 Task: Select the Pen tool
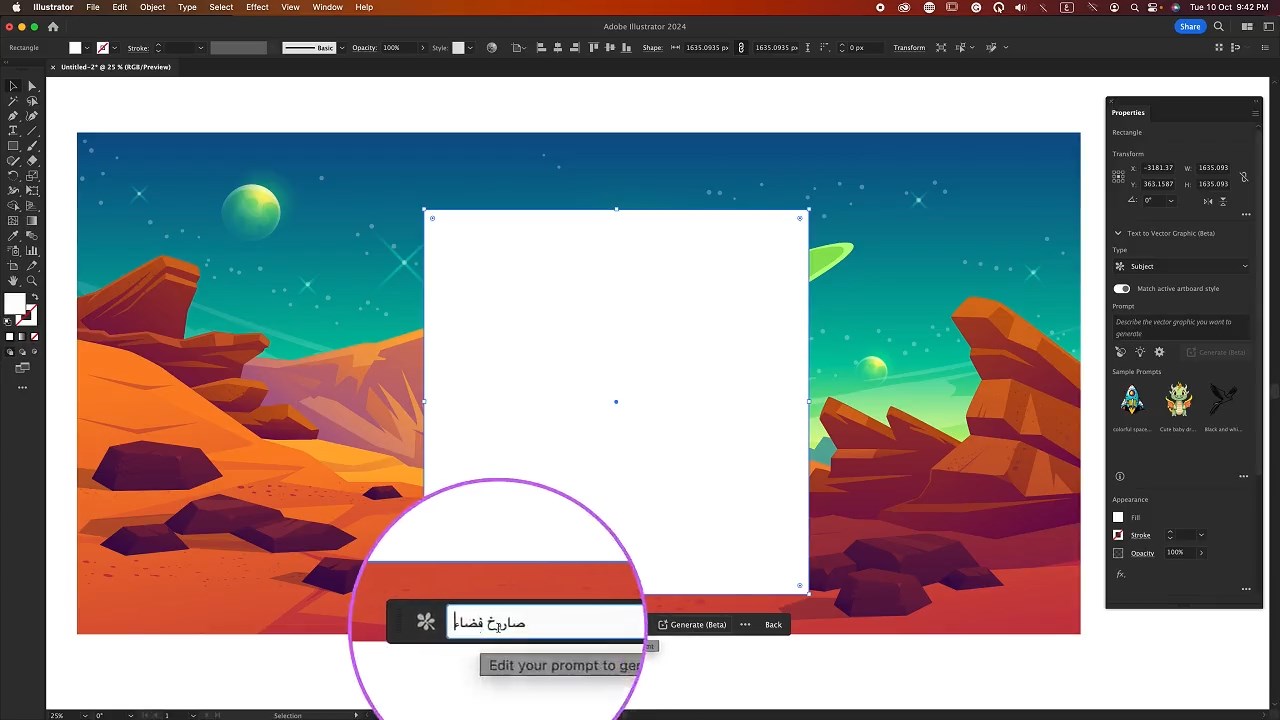(x=13, y=116)
